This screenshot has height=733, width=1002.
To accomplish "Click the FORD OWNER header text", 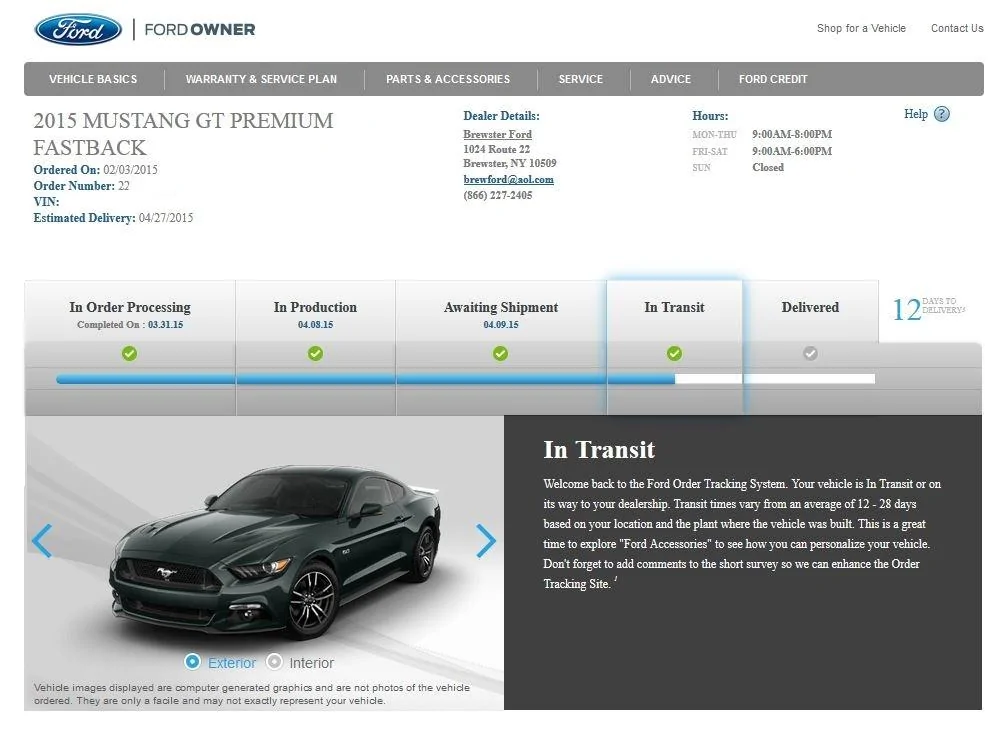I will 200,29.
